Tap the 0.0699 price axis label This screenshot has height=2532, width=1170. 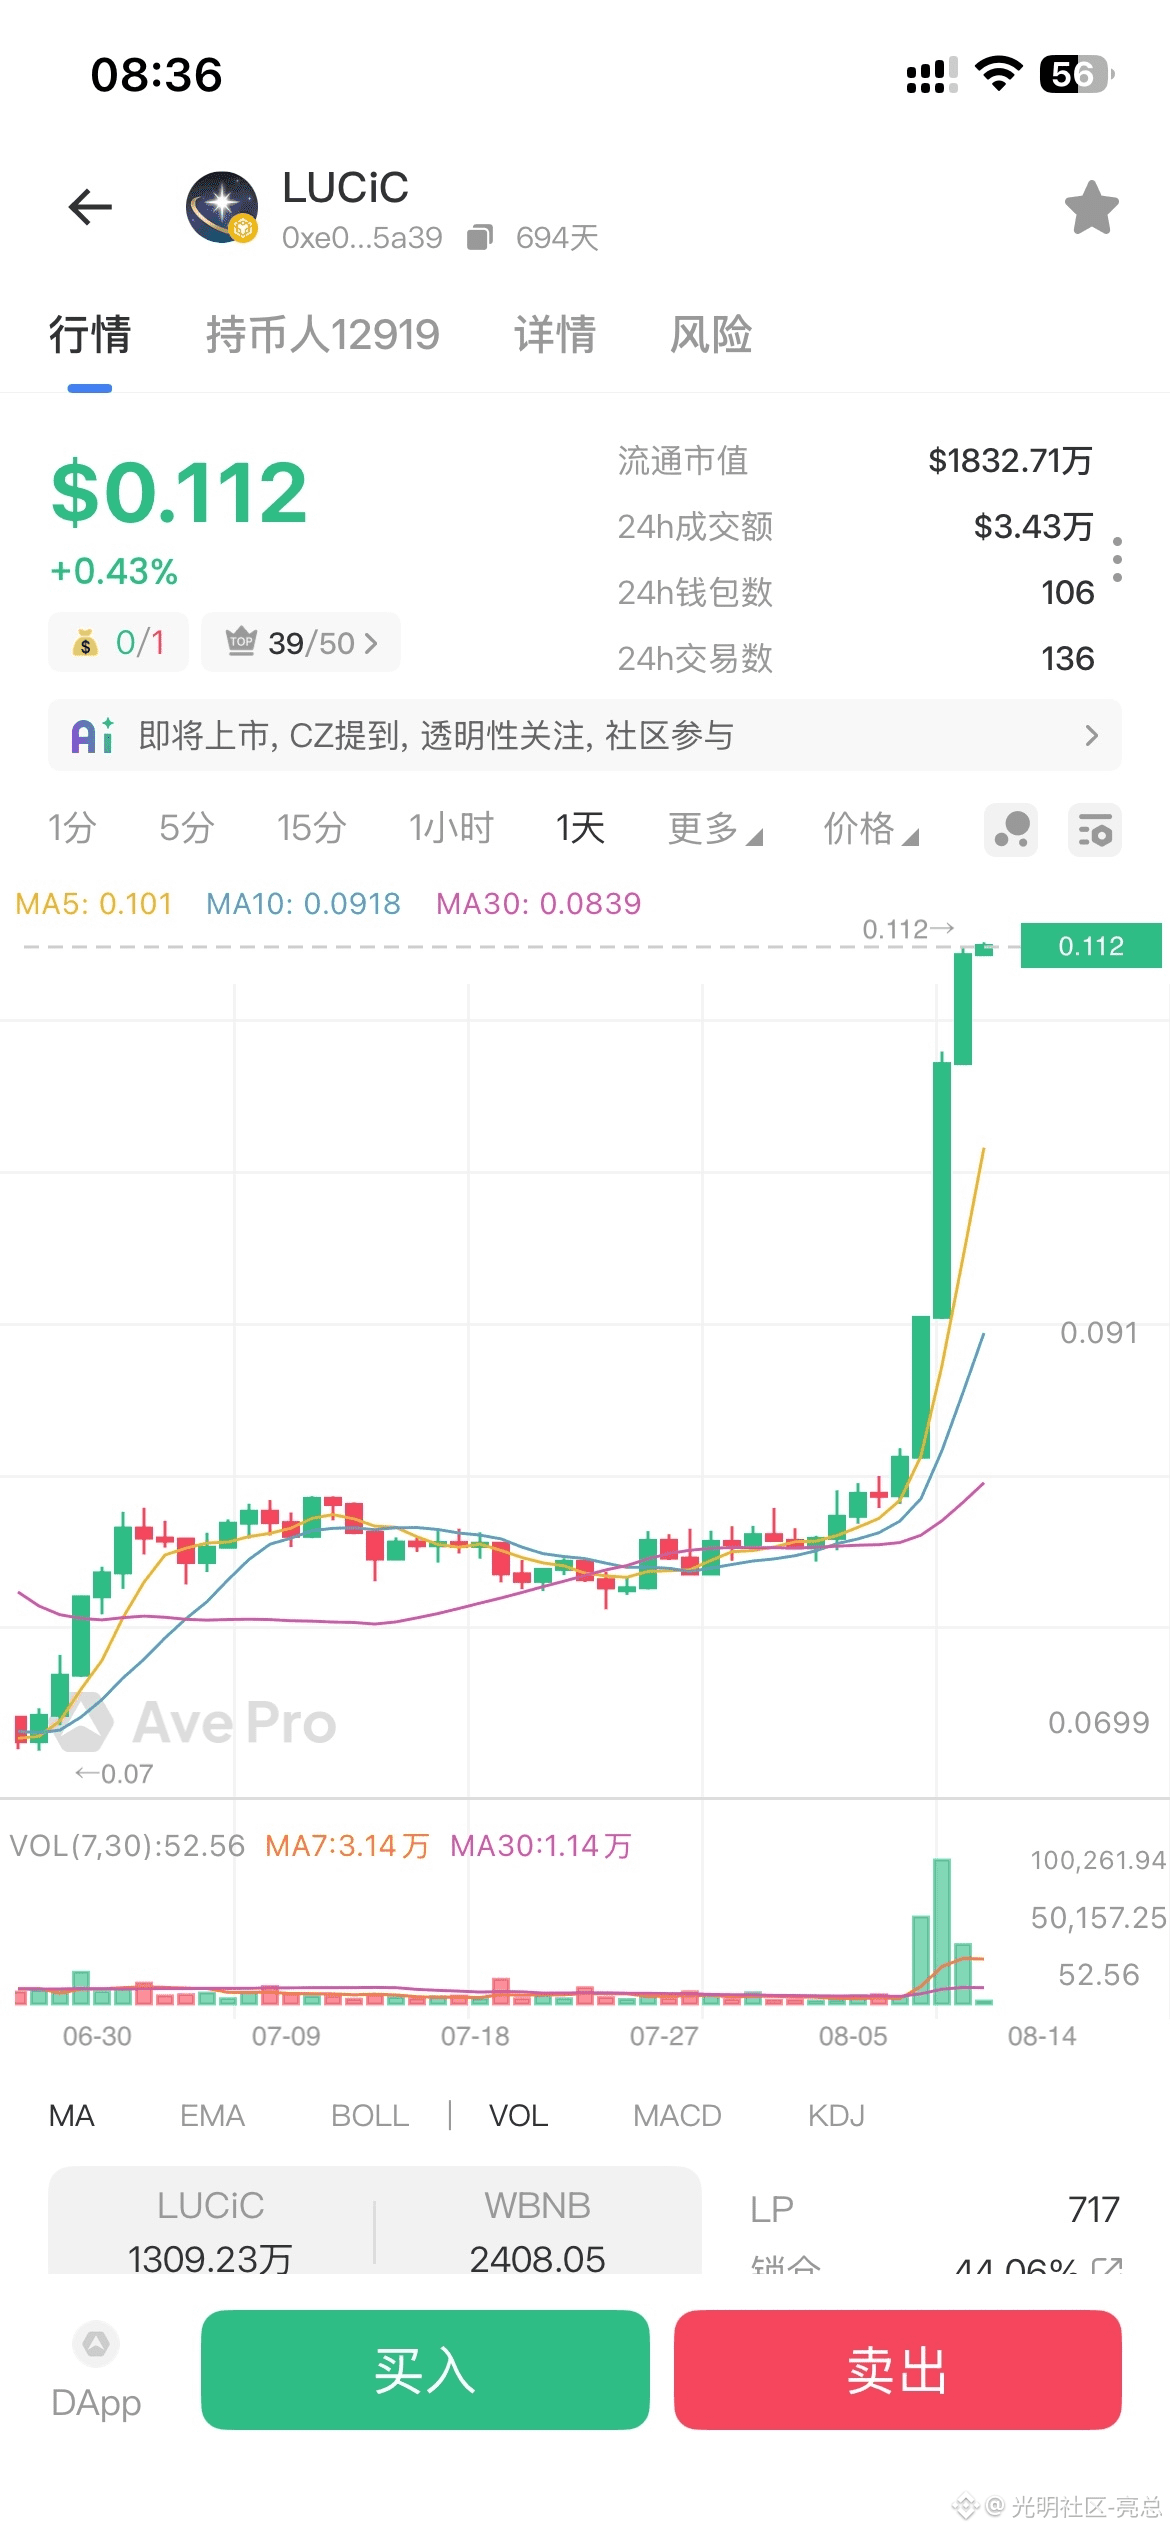tap(1099, 1722)
